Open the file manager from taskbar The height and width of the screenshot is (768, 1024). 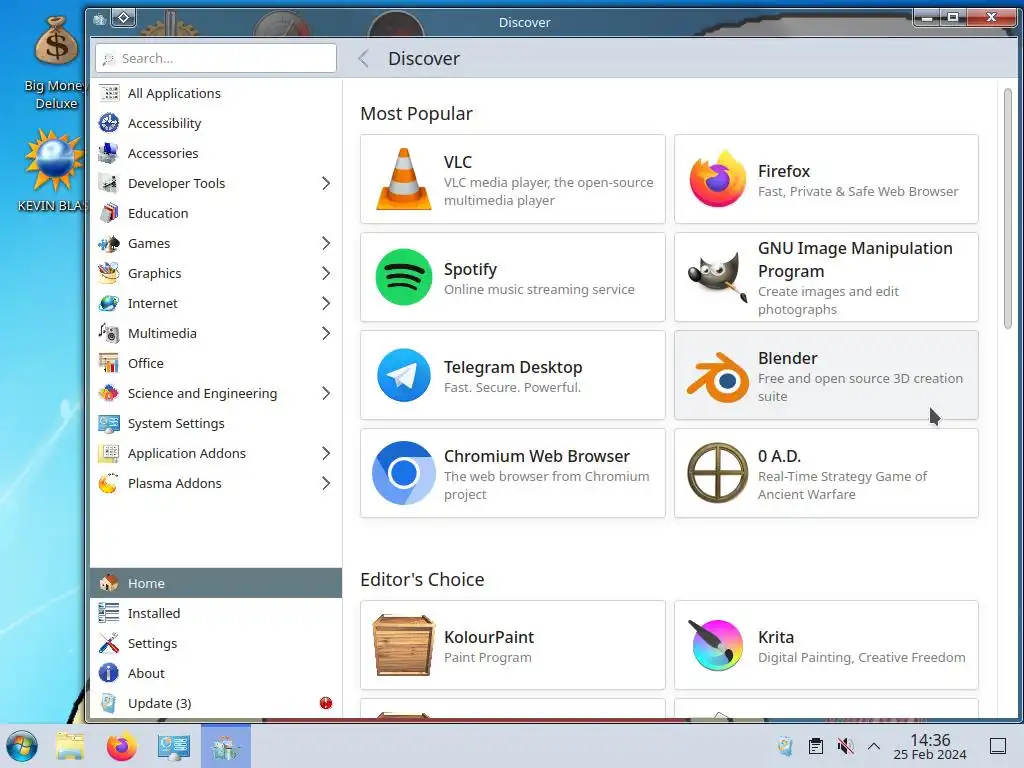point(70,746)
